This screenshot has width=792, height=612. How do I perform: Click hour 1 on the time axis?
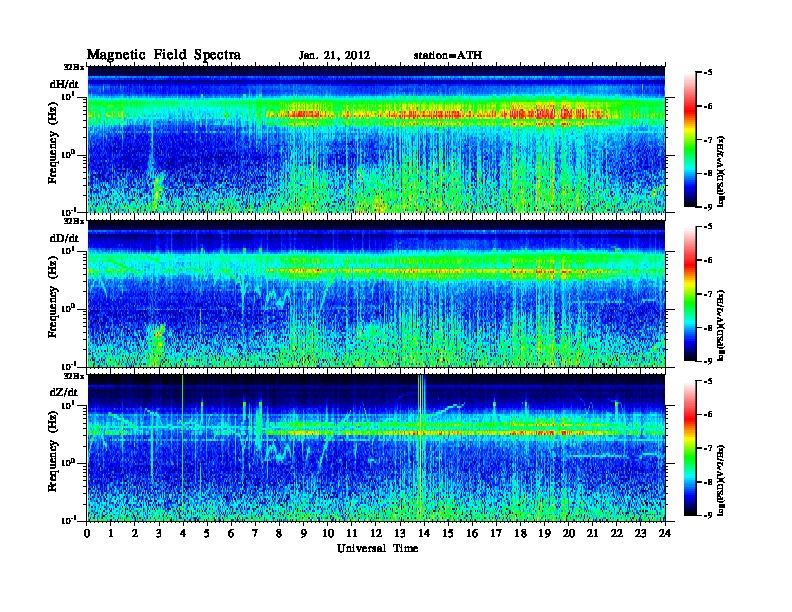click(111, 534)
